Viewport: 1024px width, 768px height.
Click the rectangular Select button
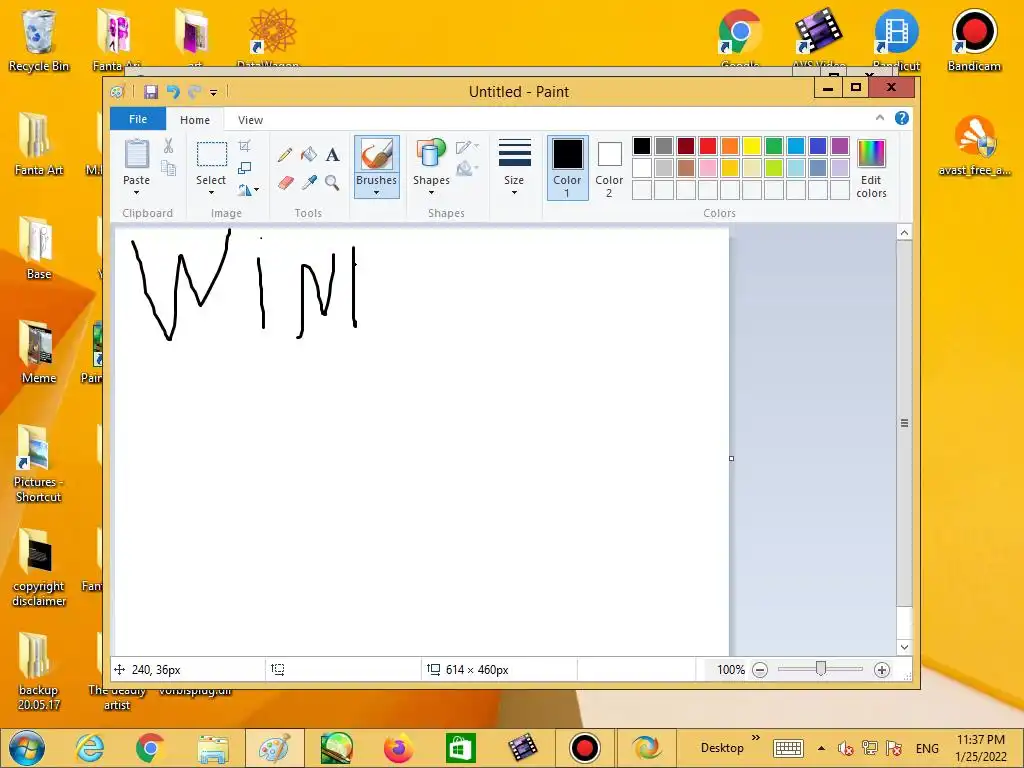[212, 155]
